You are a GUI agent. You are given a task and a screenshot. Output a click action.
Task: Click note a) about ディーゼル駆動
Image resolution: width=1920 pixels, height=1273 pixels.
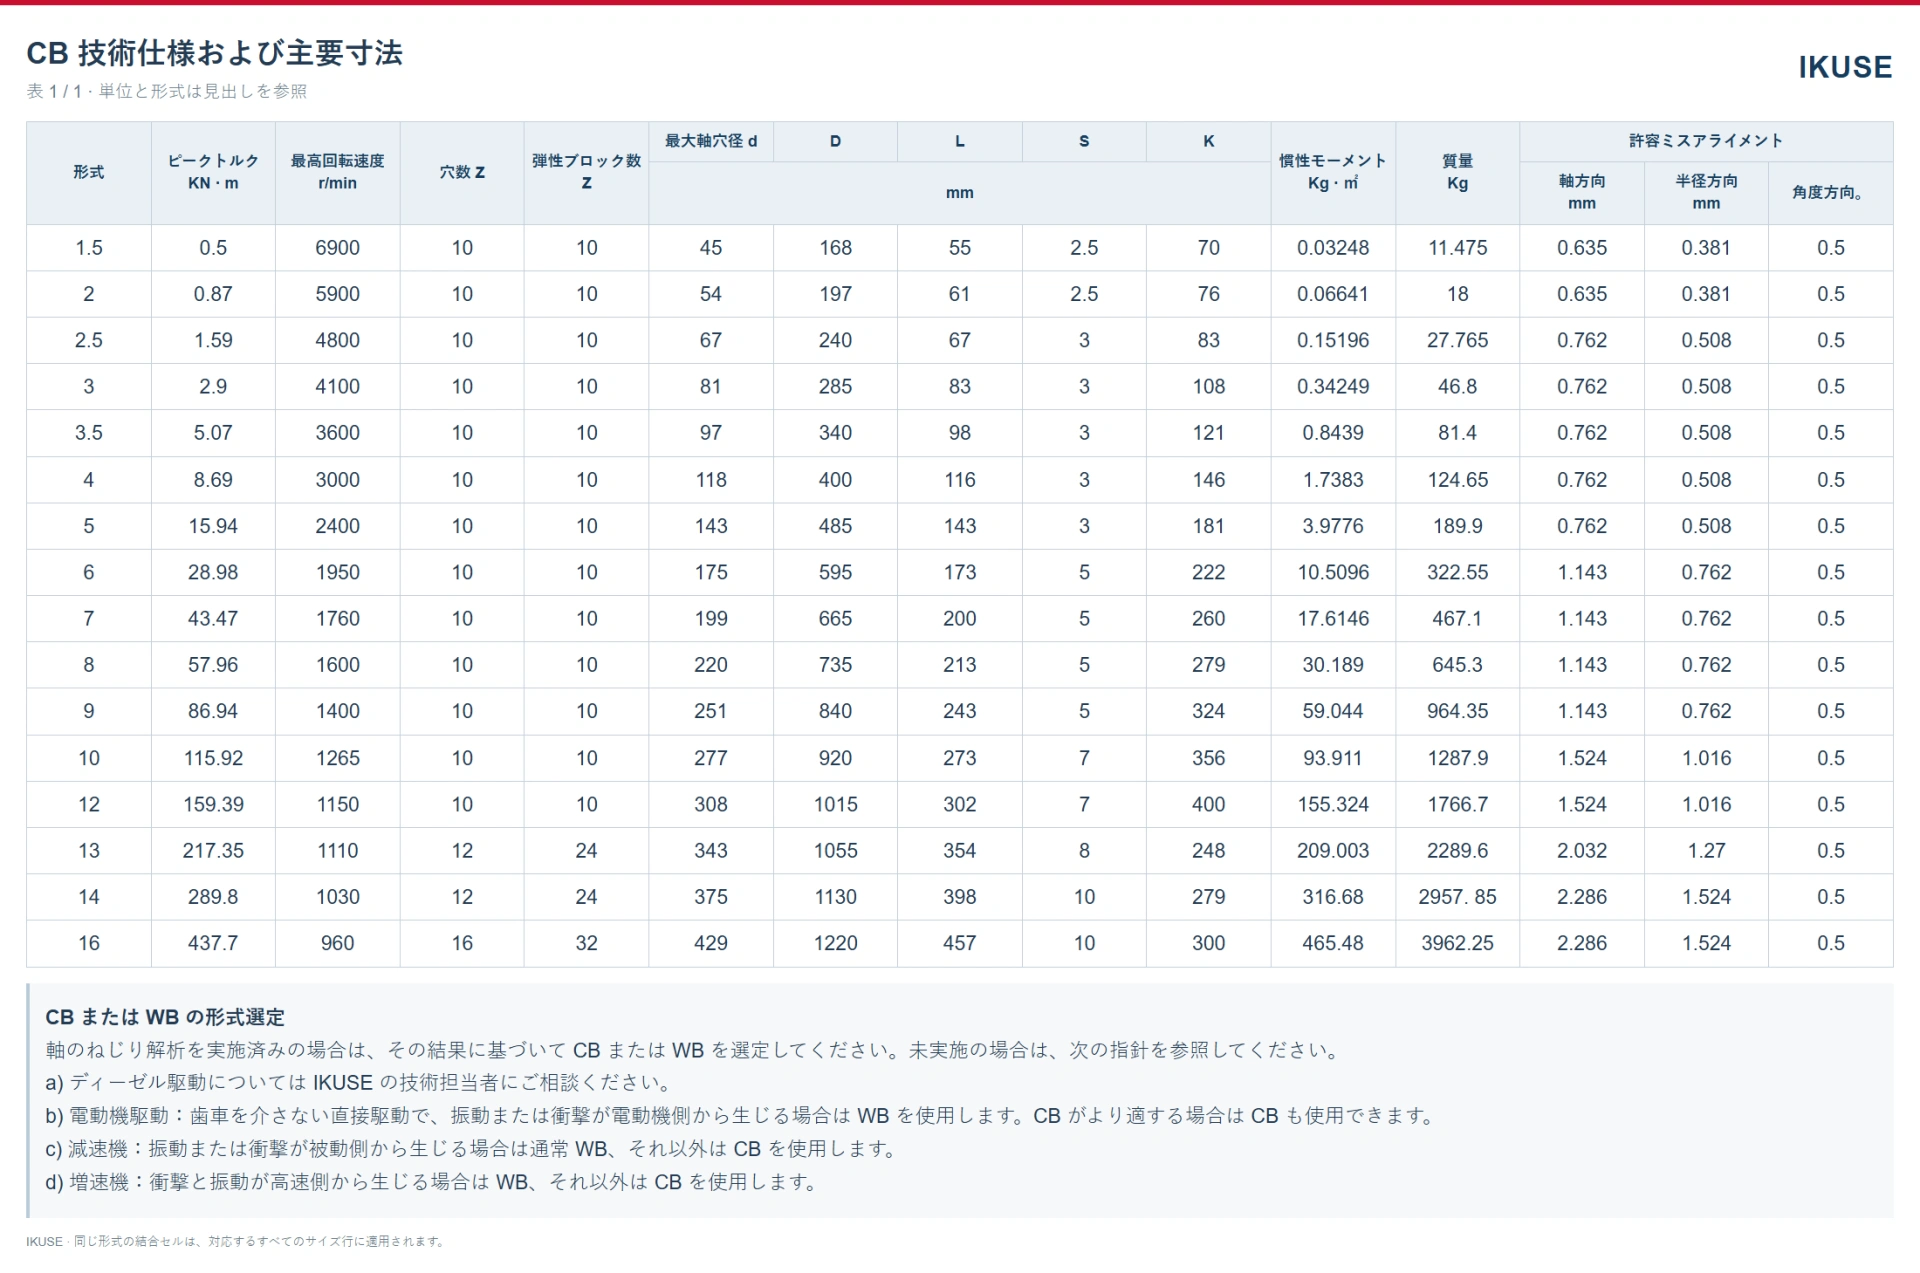pyautogui.click(x=361, y=1083)
